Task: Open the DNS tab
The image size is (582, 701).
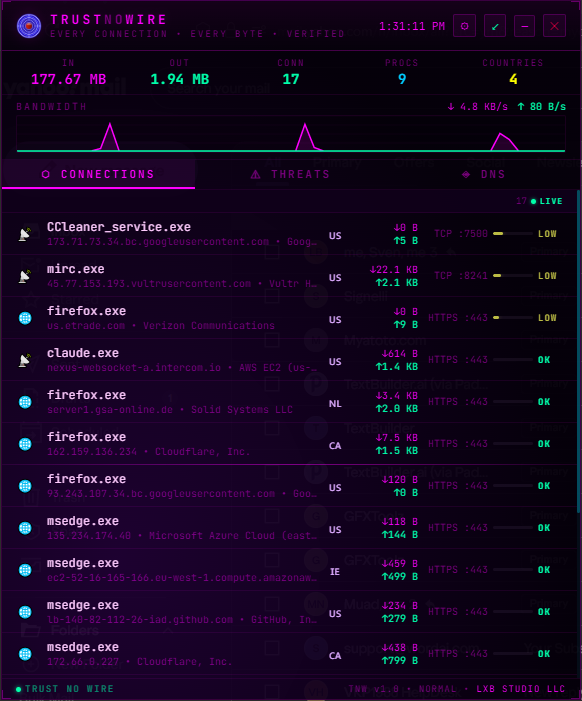Action: tap(484, 174)
